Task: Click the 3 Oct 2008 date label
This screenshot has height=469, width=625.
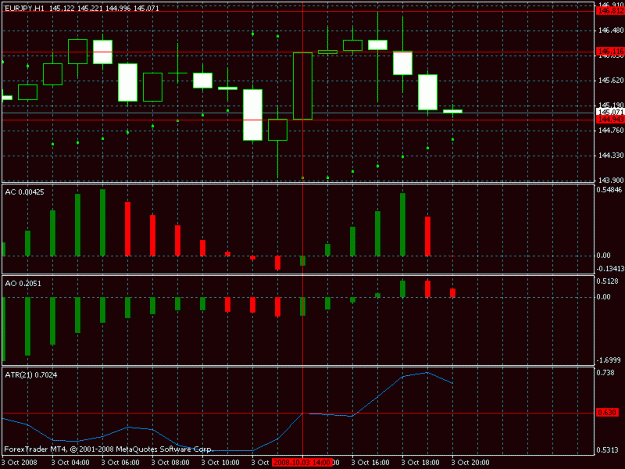Action: tap(20, 463)
